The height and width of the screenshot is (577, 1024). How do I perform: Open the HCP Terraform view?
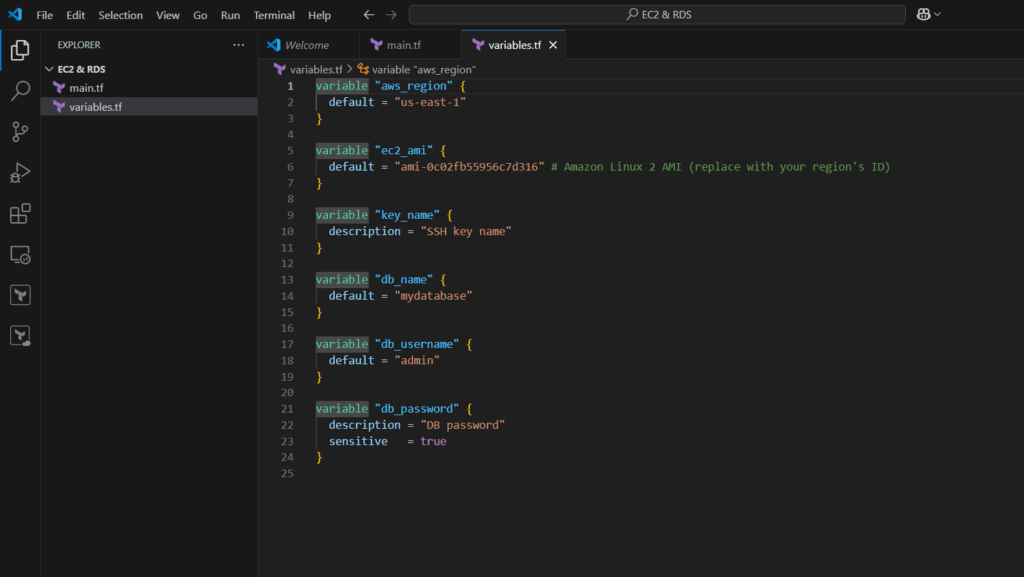(x=20, y=335)
